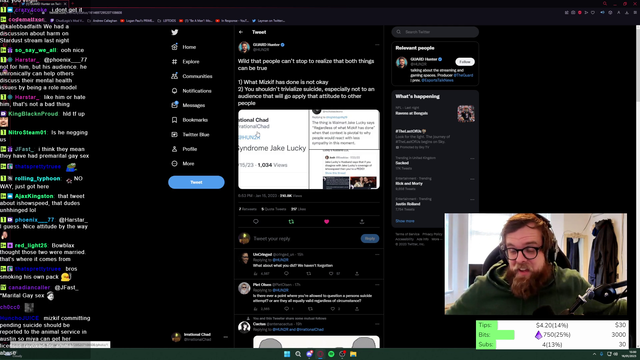Toggle retweet on the main tweet
Screen dimensions: 640x360
[291, 222]
